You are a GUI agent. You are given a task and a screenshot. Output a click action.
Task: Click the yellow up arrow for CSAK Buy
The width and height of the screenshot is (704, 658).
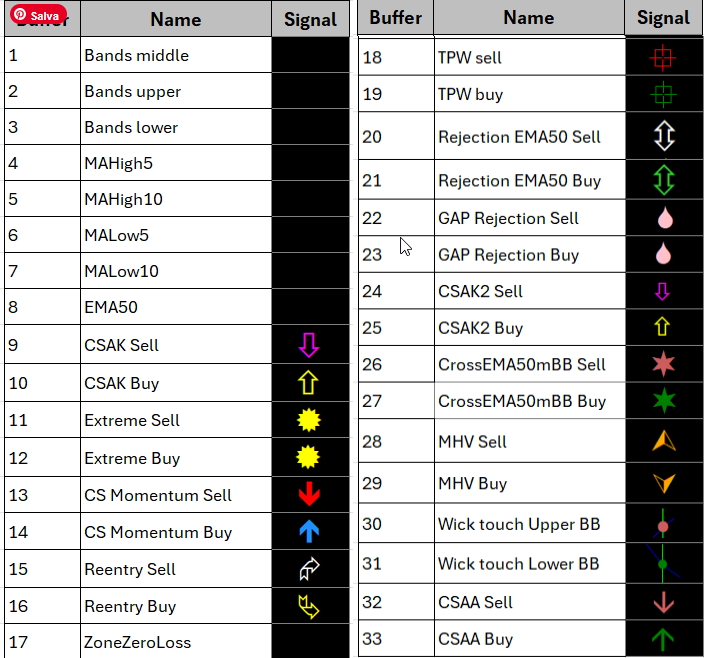[308, 382]
